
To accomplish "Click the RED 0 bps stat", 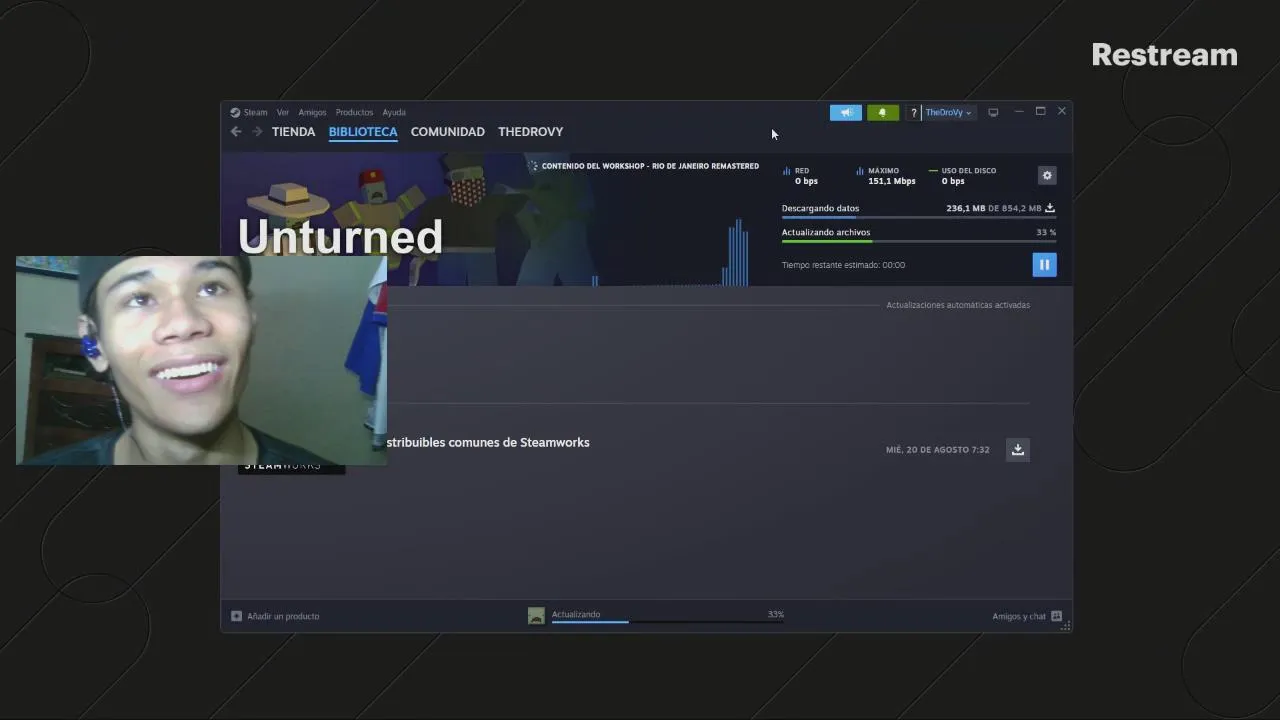I will click(800, 176).
